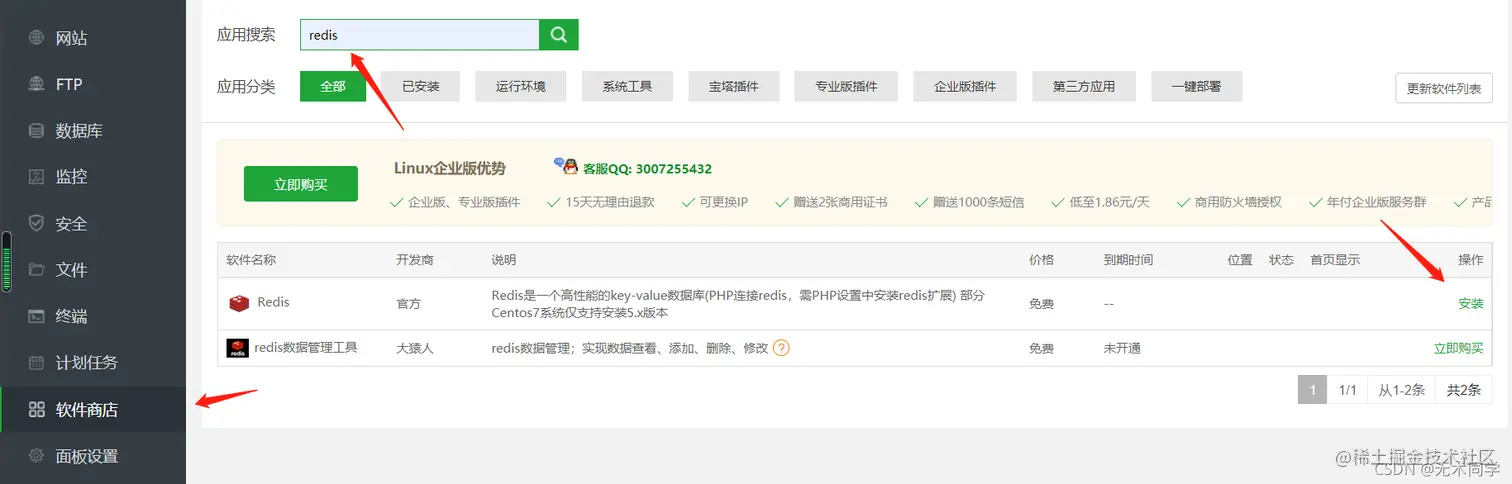This screenshot has height=484, width=1512.
Task: Click the Redis software name
Action: [273, 301]
